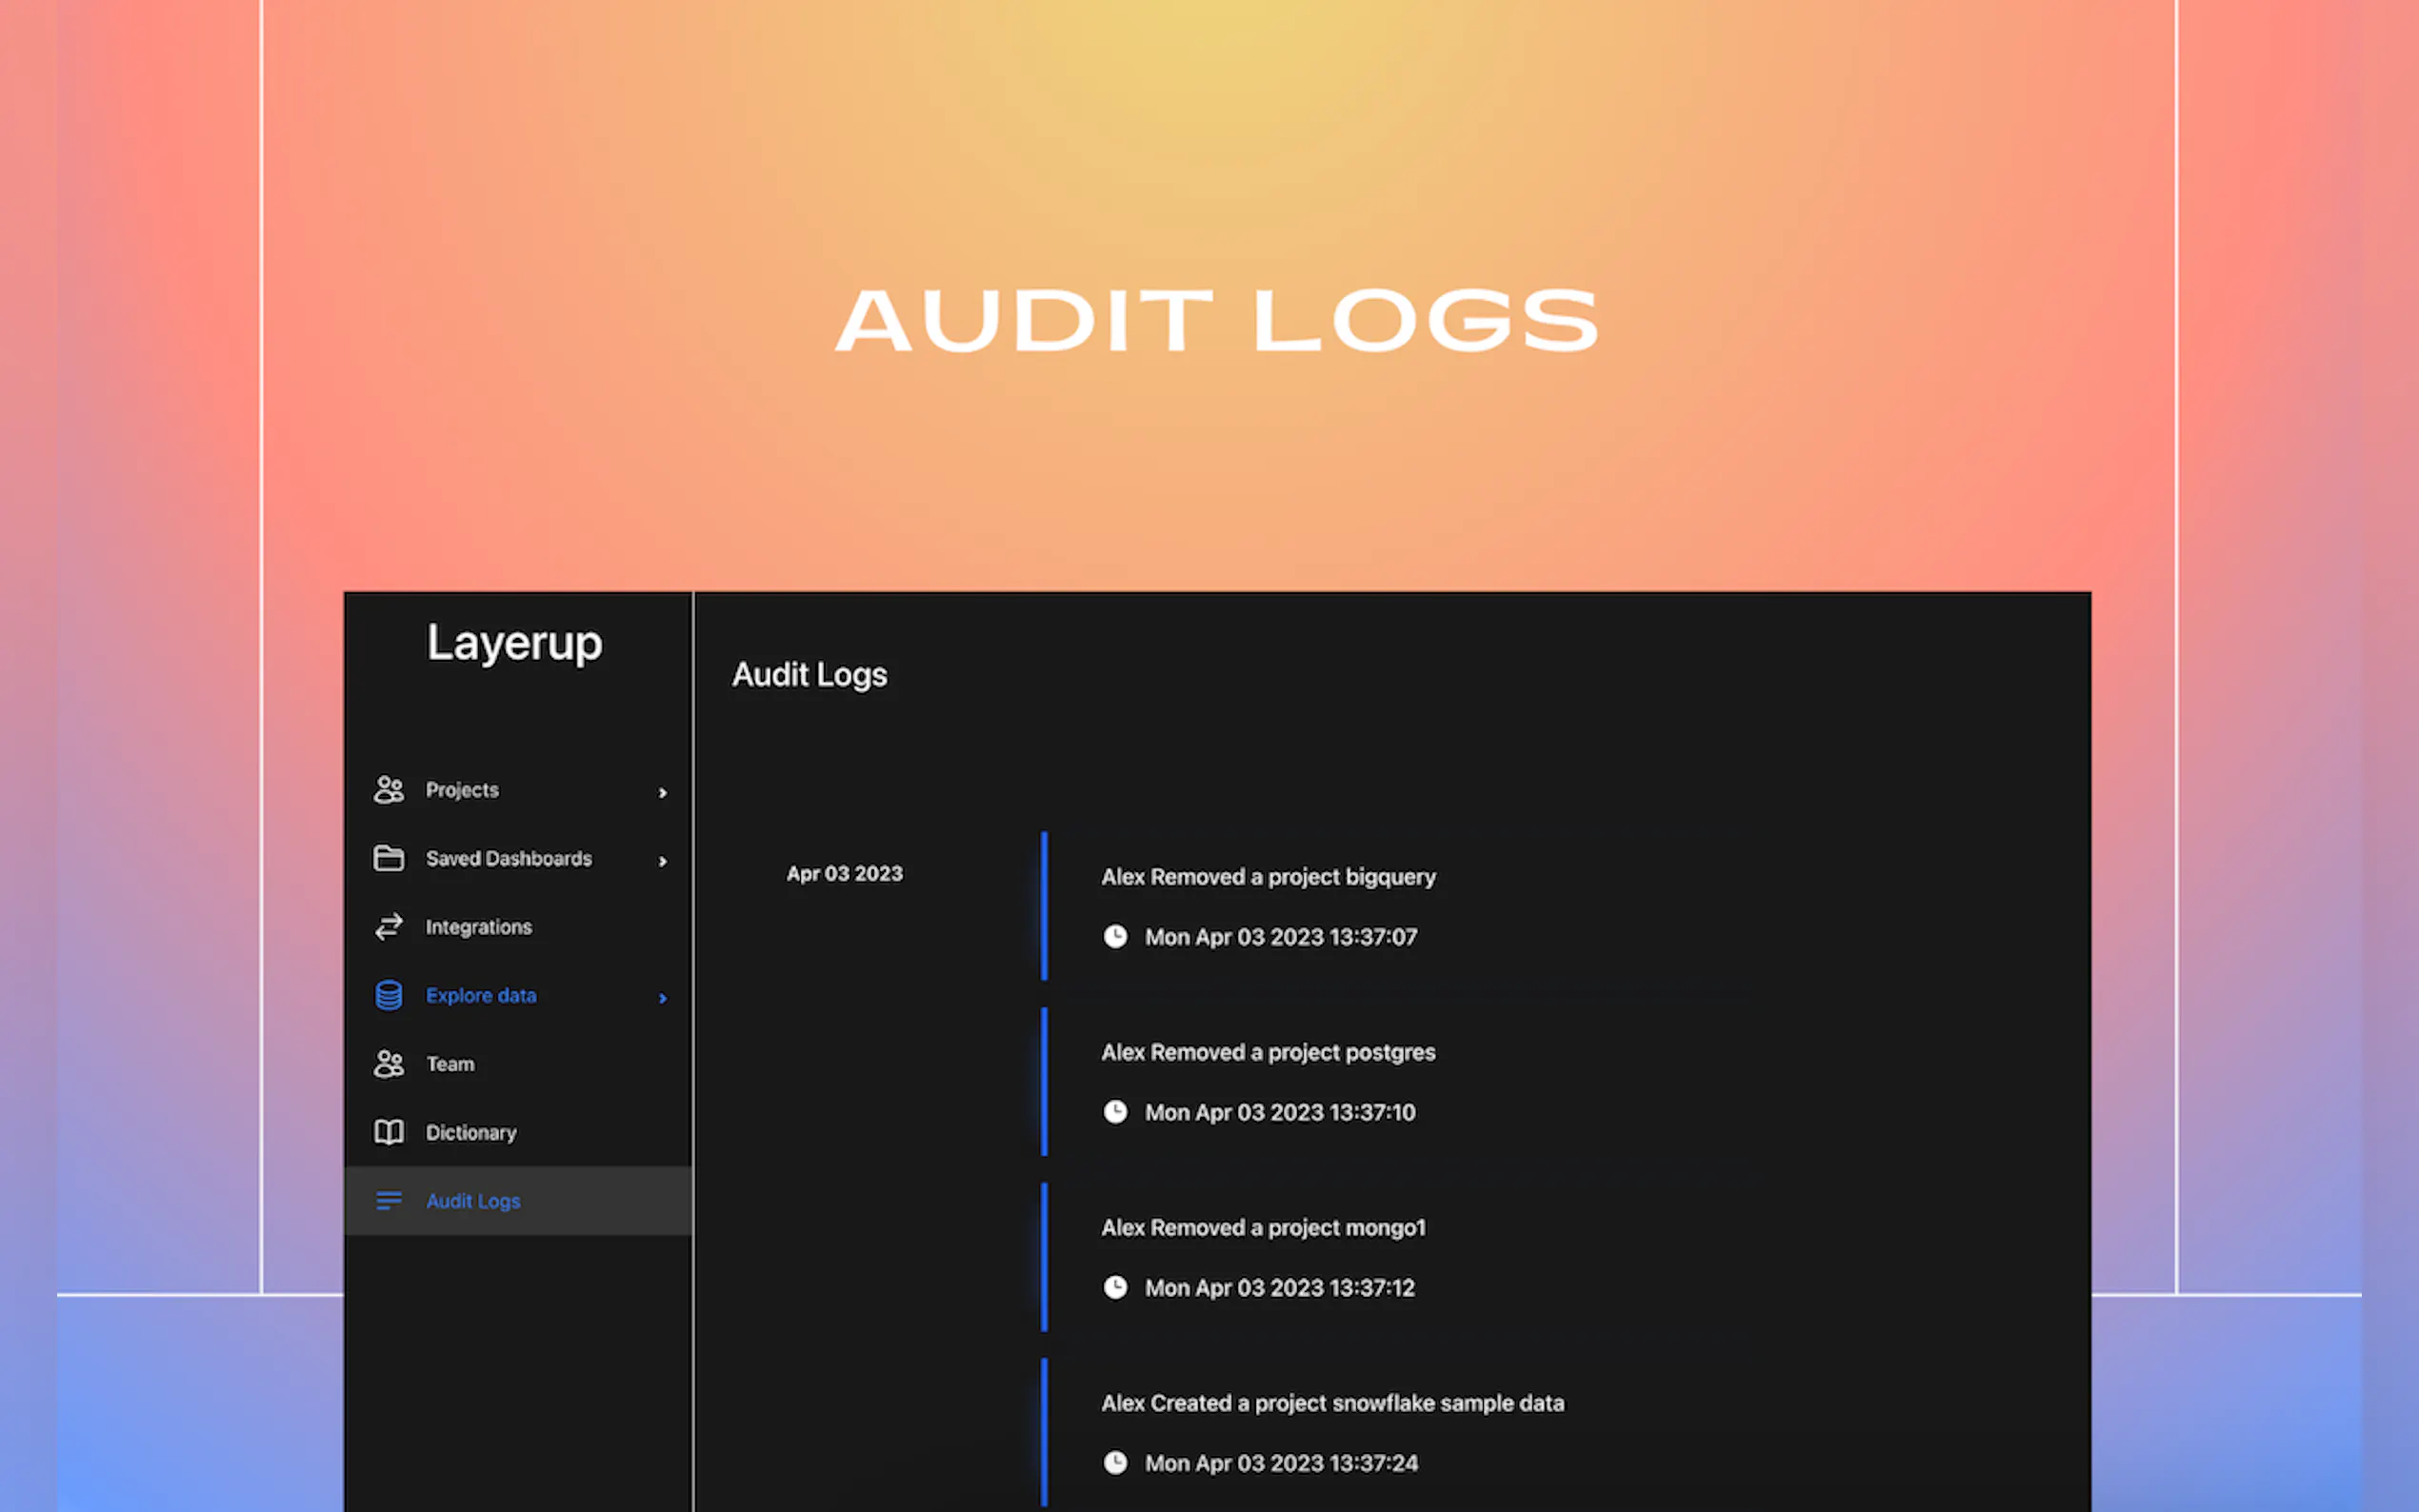Click the Projects people icon
This screenshot has height=1512, width=2419.
[x=388, y=790]
